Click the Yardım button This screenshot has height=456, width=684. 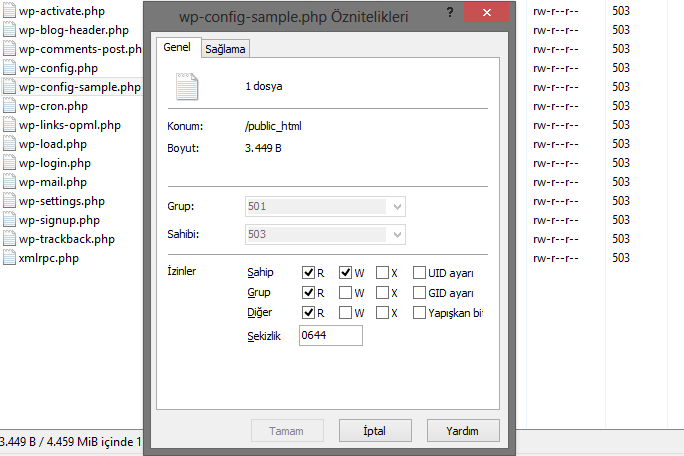[x=463, y=431]
